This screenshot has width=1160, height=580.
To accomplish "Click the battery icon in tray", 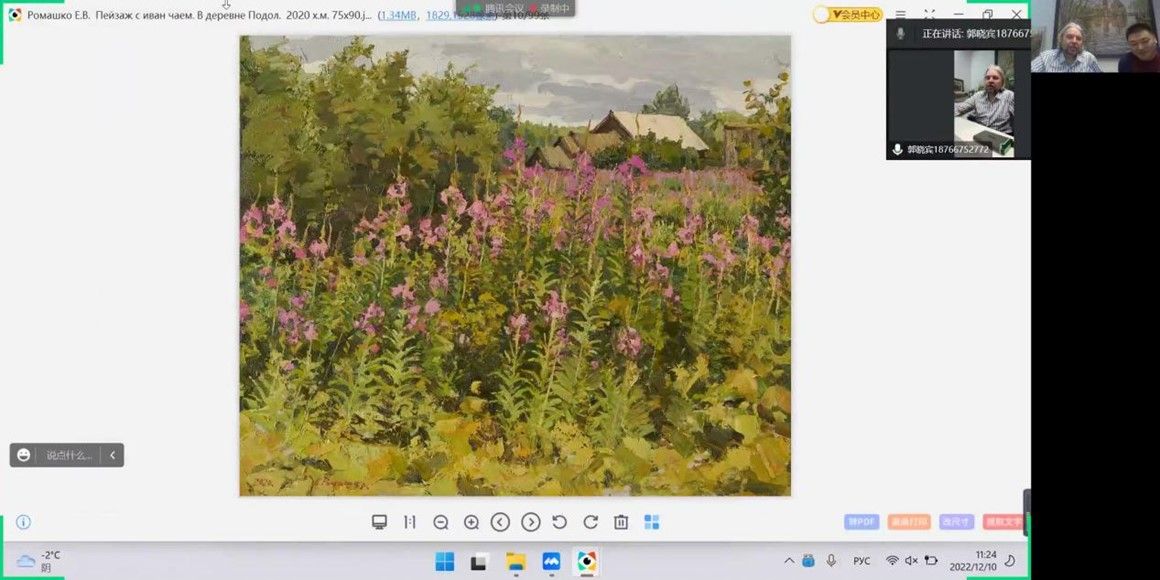I will coord(931,561).
